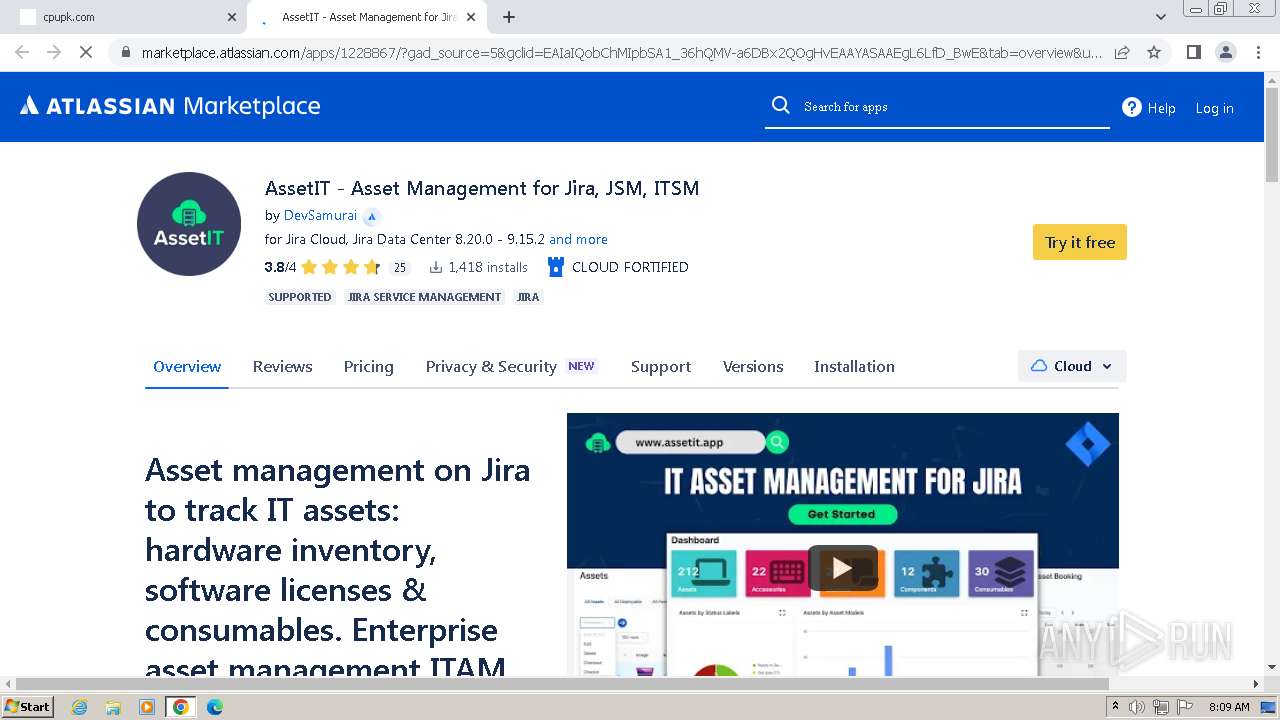Stop loading the page
Image resolution: width=1280 pixels, height=720 pixels.
tap(86, 52)
